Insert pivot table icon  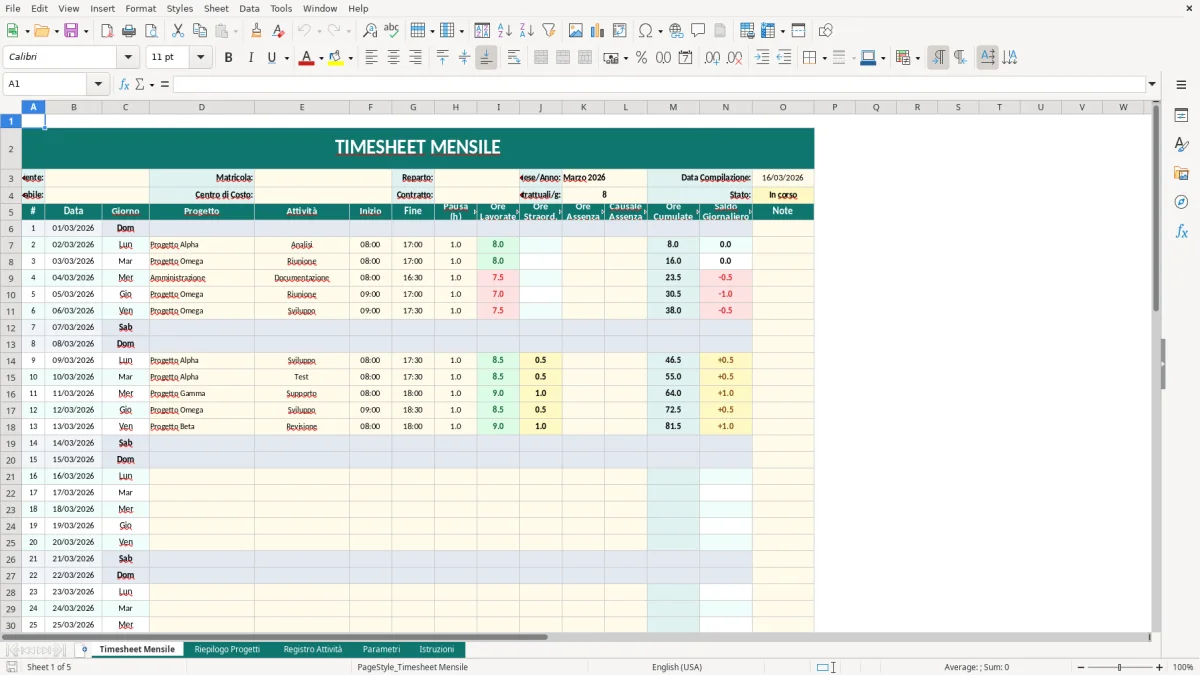(620, 31)
